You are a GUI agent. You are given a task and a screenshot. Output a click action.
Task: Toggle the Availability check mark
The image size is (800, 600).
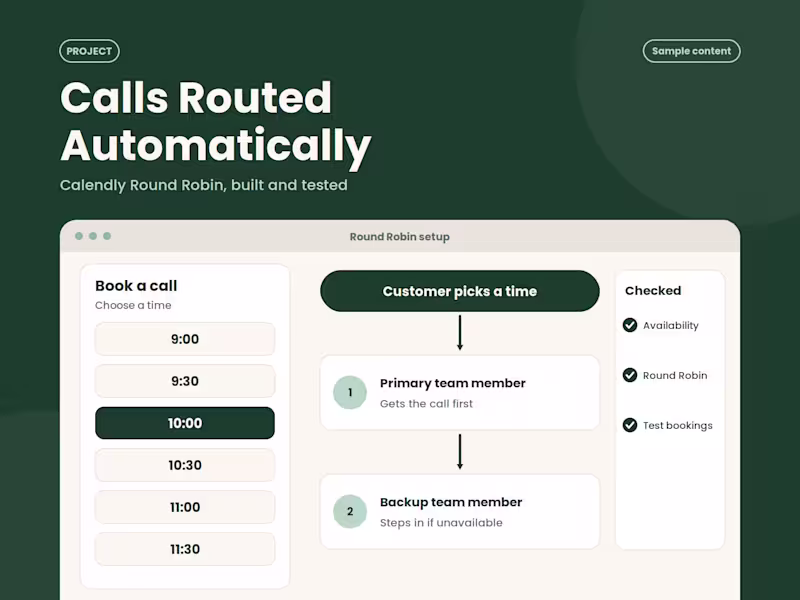pyautogui.click(x=630, y=325)
